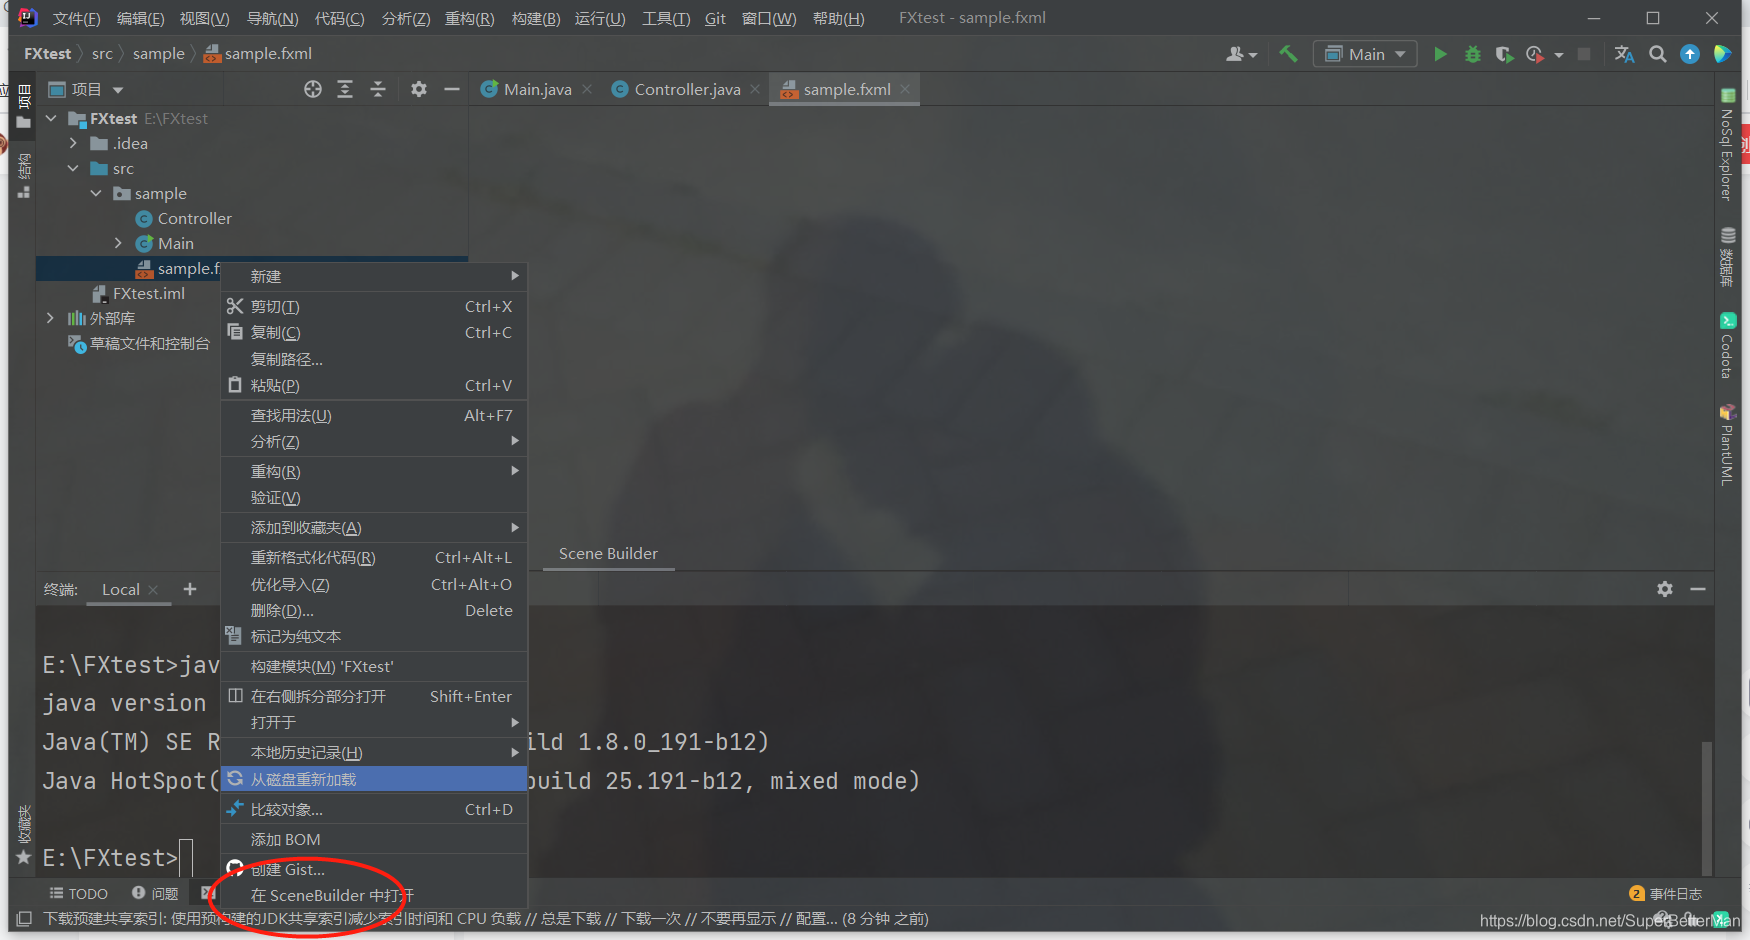Open the Git menu

715,18
